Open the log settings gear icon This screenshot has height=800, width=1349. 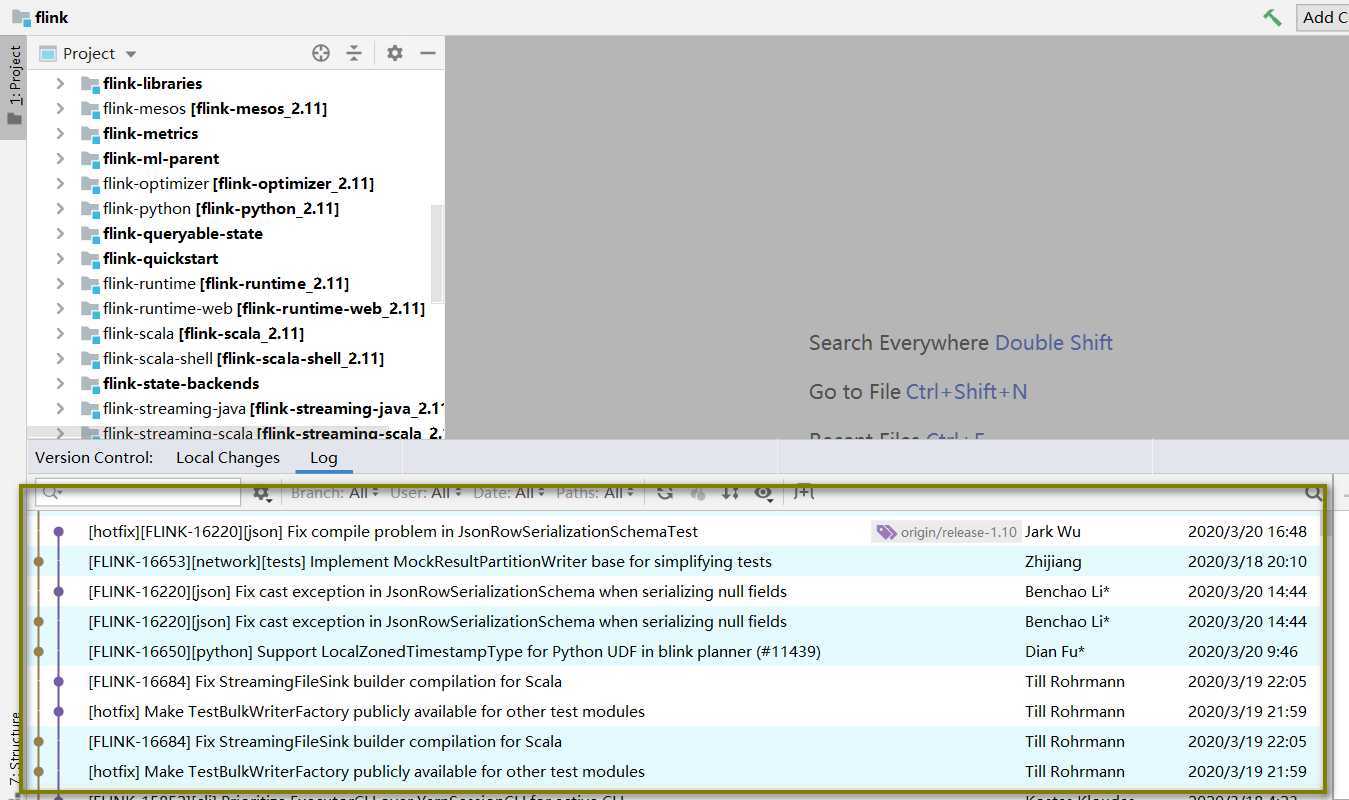click(262, 493)
